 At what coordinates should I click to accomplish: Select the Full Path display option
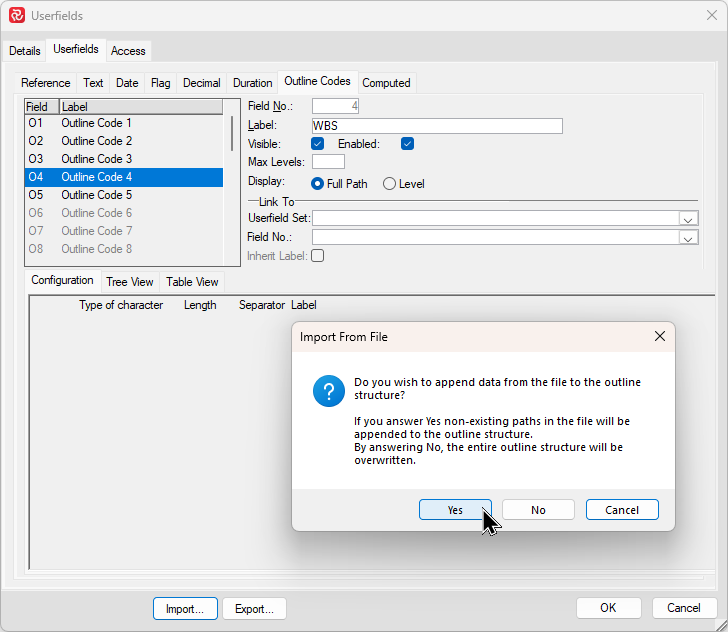(318, 184)
